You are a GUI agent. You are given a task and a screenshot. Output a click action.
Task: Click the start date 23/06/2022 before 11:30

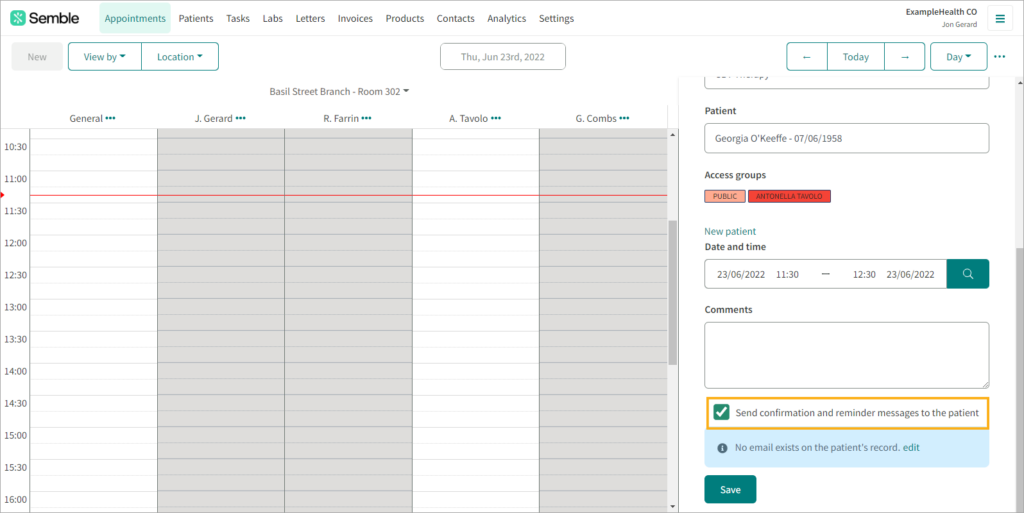[x=741, y=275]
